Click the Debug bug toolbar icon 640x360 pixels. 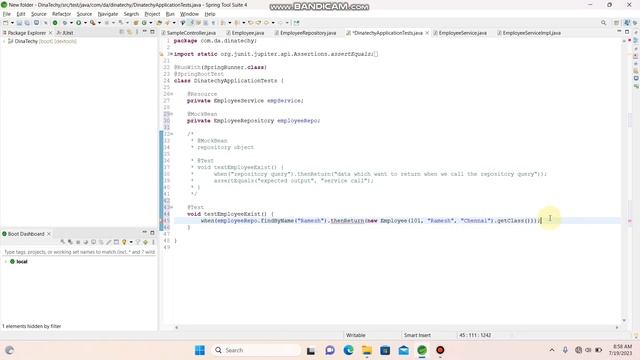65,23
